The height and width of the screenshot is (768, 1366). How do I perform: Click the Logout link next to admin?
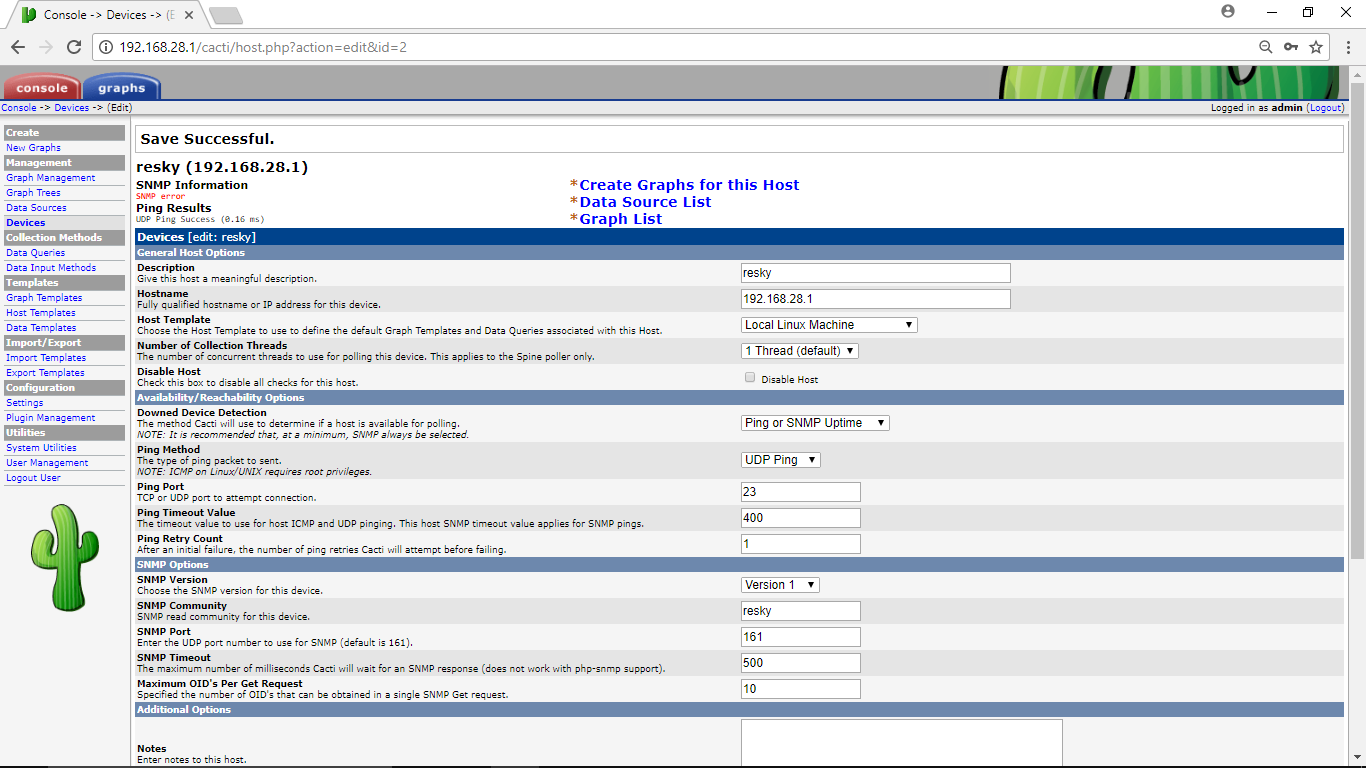pos(1325,108)
